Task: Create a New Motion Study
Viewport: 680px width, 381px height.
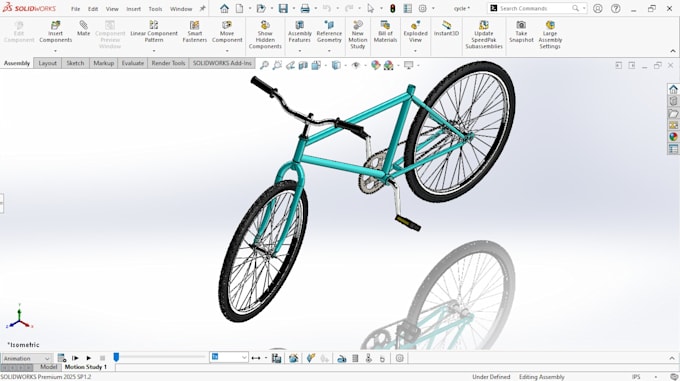Action: [358, 35]
